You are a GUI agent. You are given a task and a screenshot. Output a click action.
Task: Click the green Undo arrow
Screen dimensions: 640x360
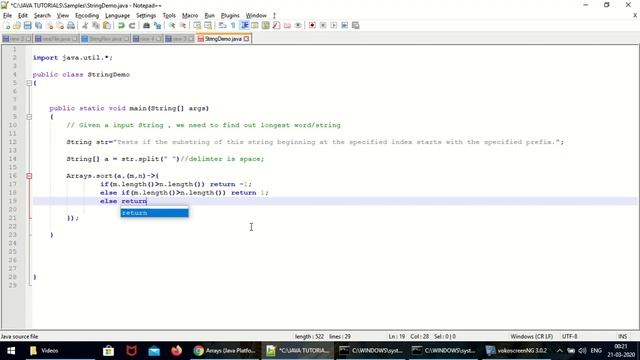(x=121, y=25)
